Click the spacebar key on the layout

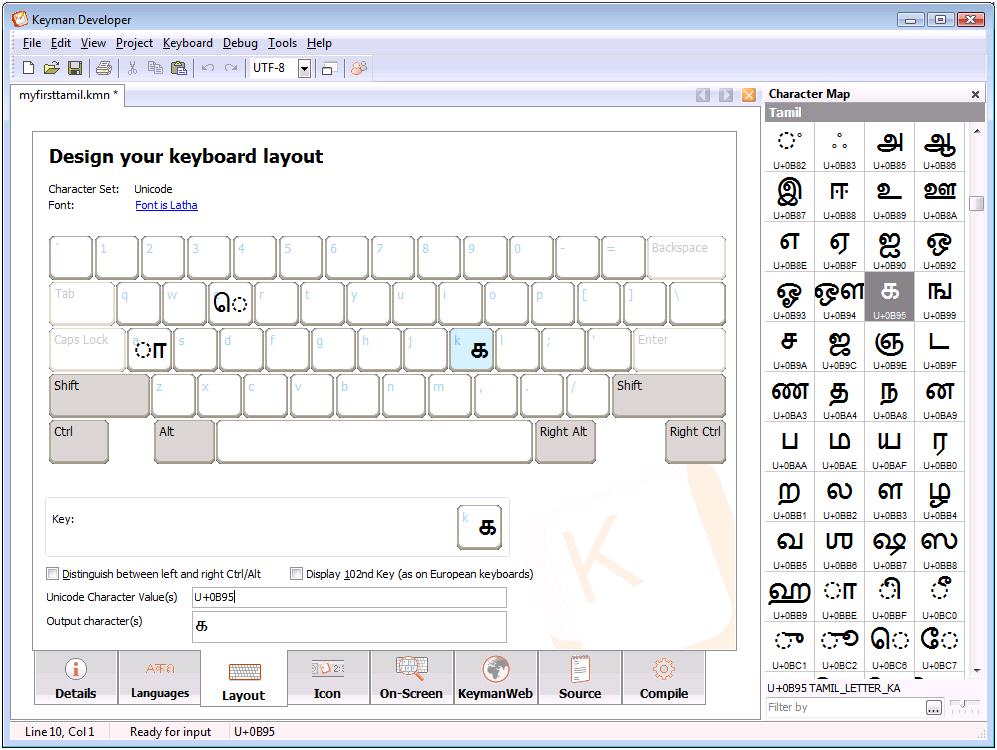(x=375, y=442)
